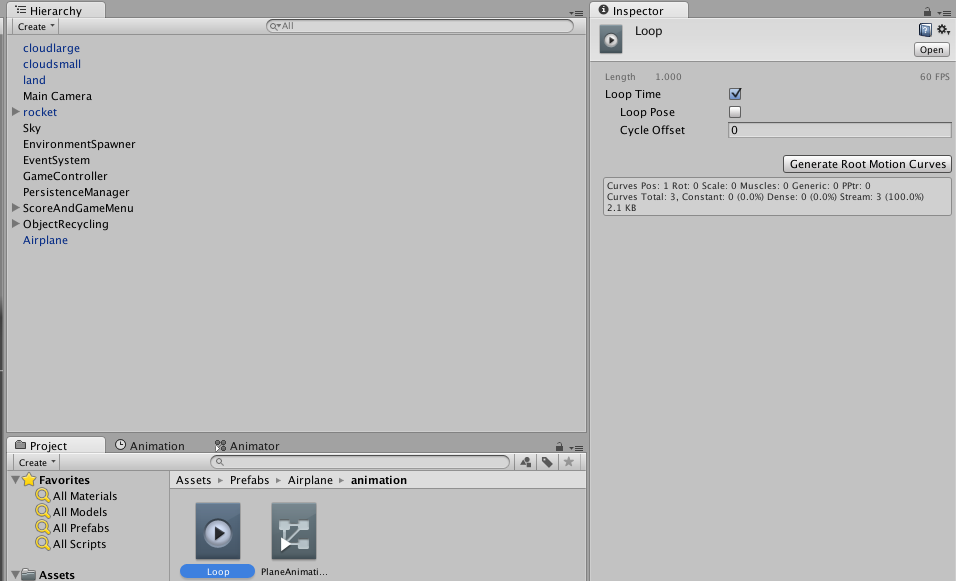Viewport: 956px width, 581px height.
Task: Toggle the Inspector lock icon
Action: pos(927,12)
